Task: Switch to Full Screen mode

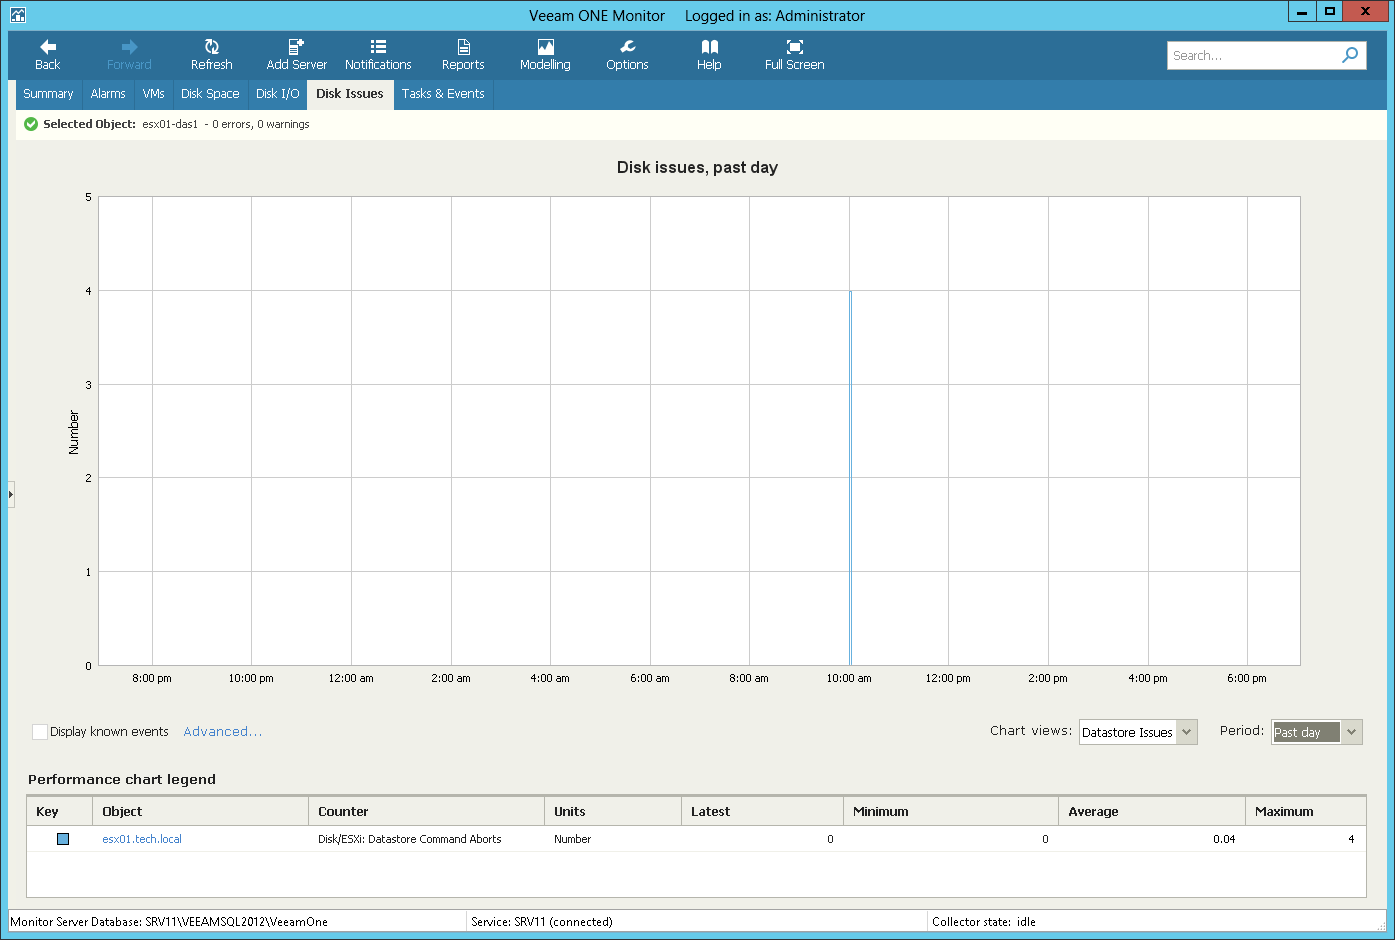Action: click(795, 55)
